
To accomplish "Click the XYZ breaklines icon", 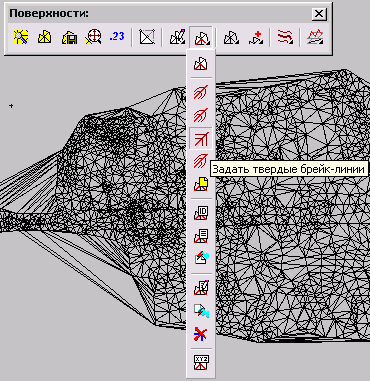I will point(201,362).
